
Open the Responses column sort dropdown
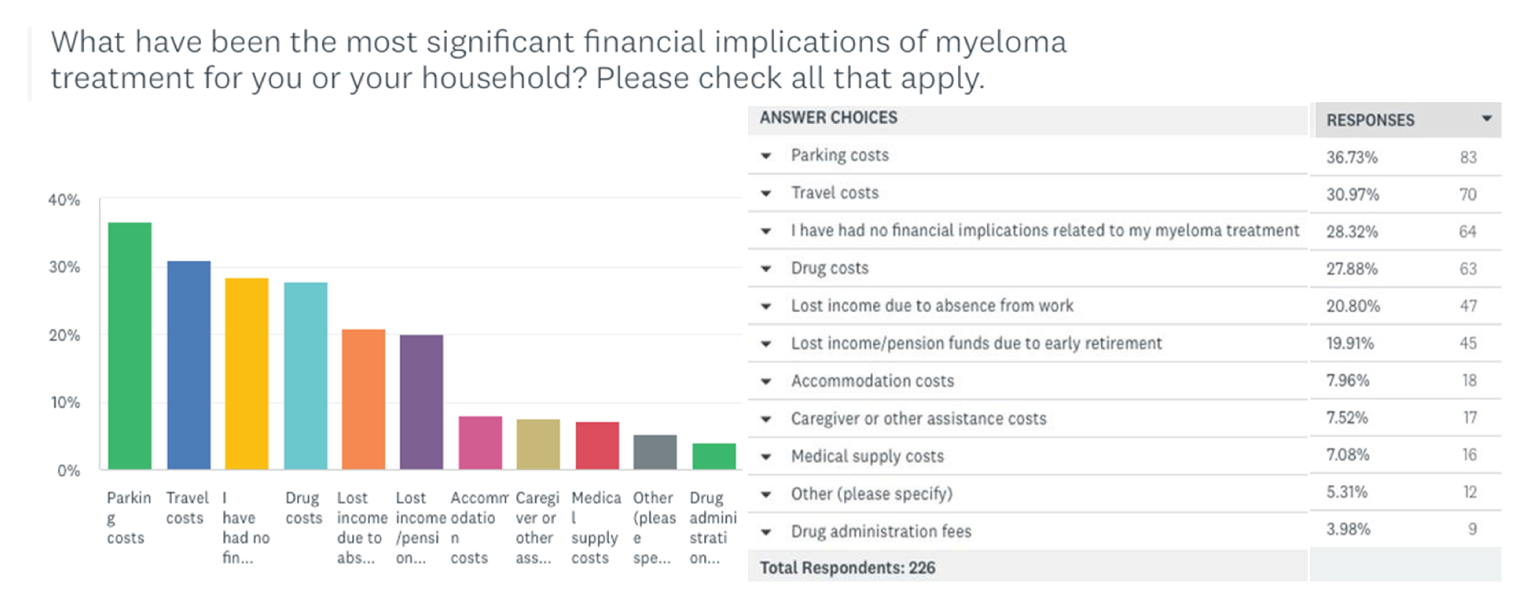(x=1487, y=119)
